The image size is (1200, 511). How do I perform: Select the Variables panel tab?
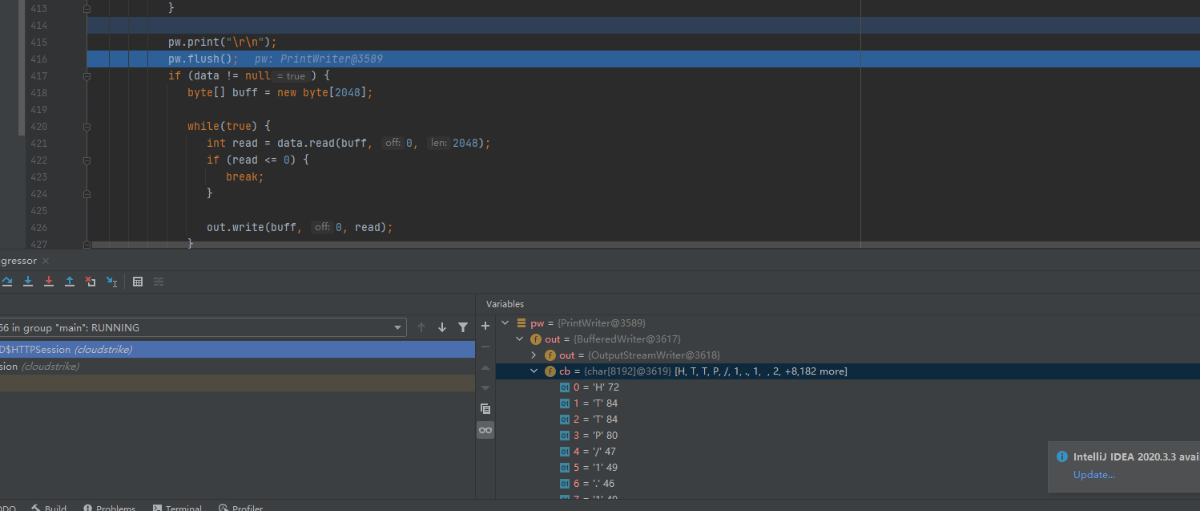coord(505,304)
